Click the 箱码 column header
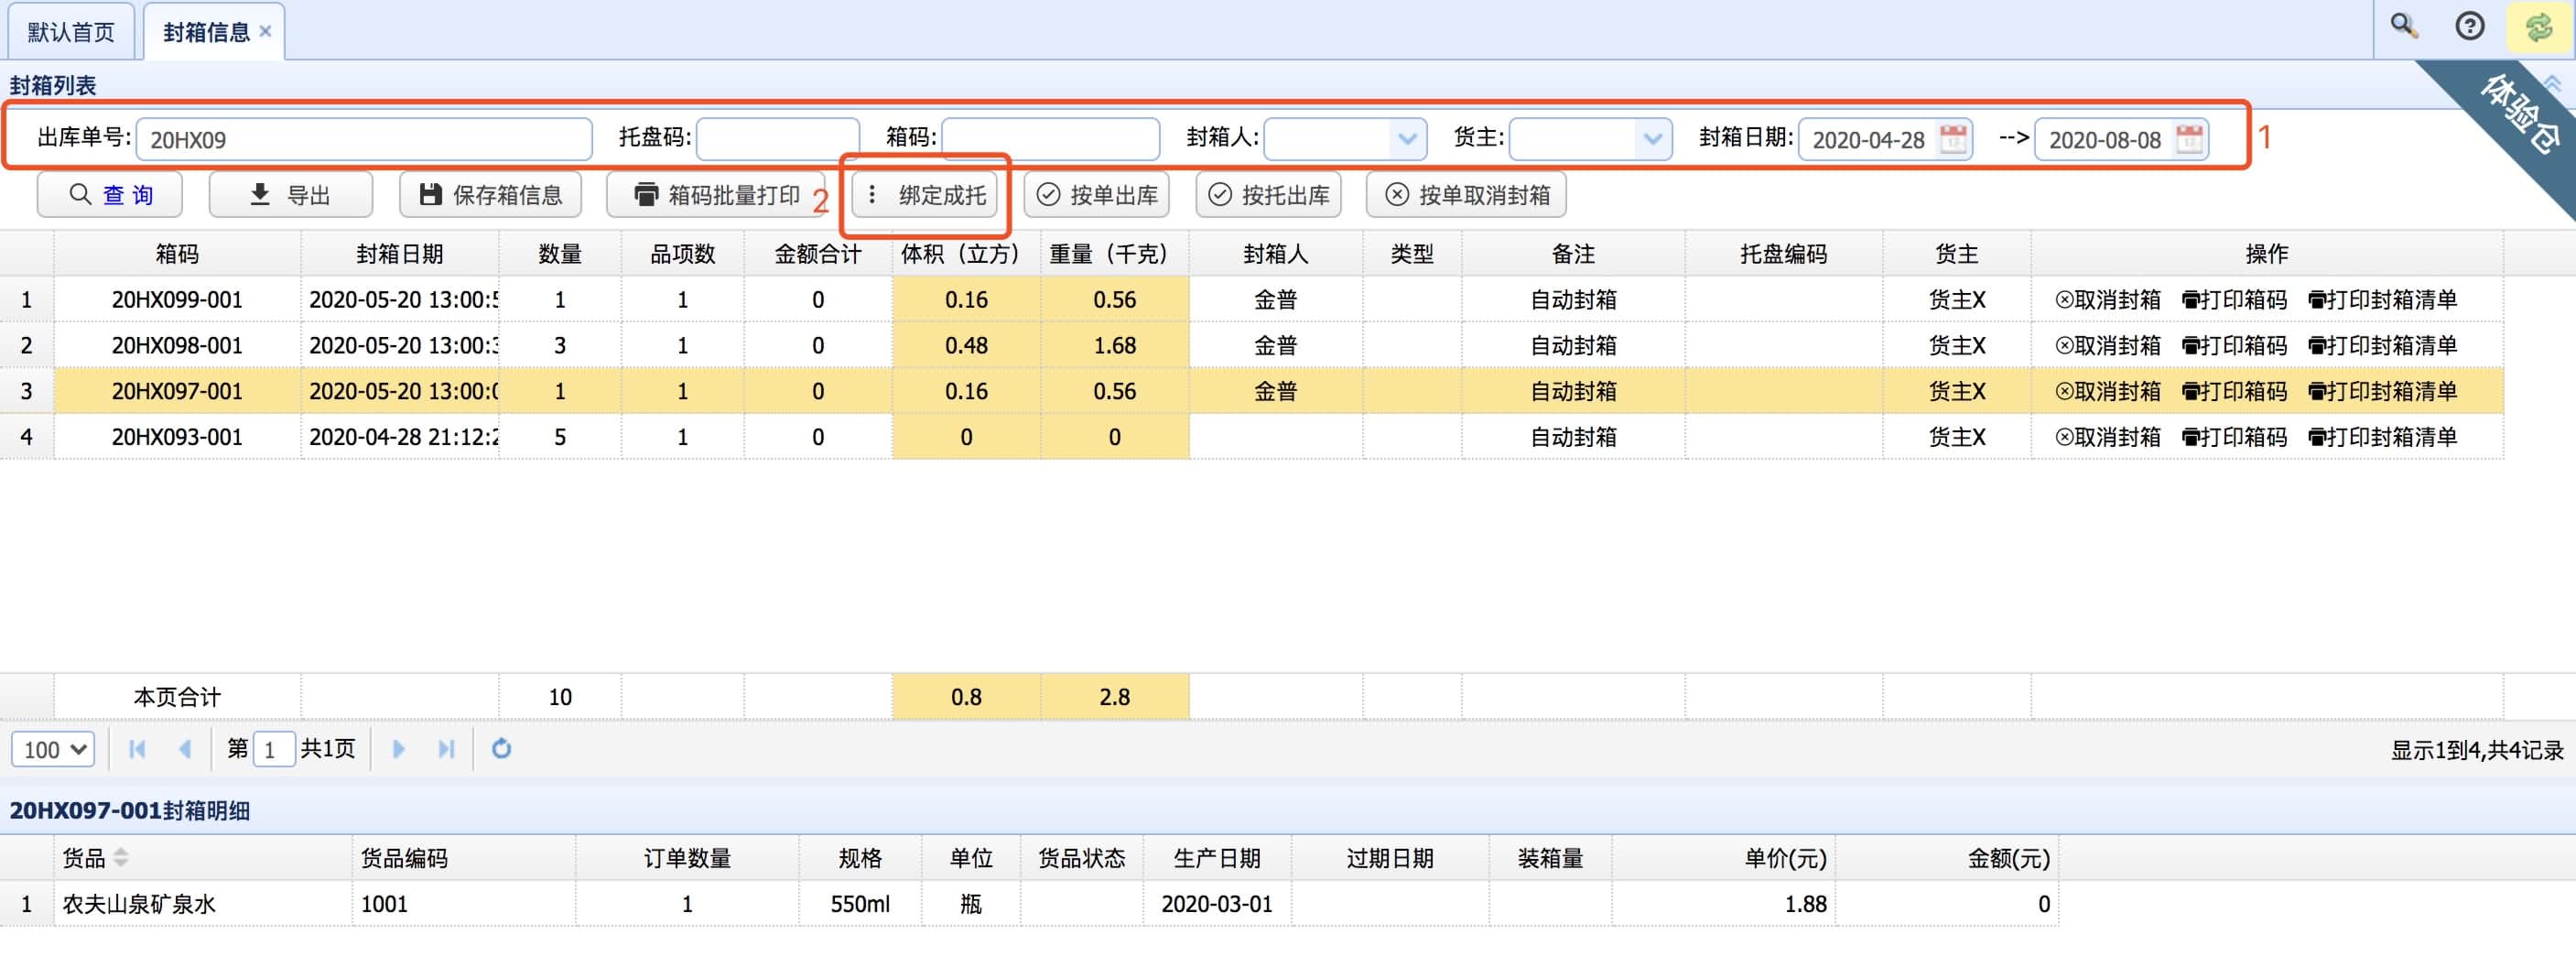 [x=177, y=253]
